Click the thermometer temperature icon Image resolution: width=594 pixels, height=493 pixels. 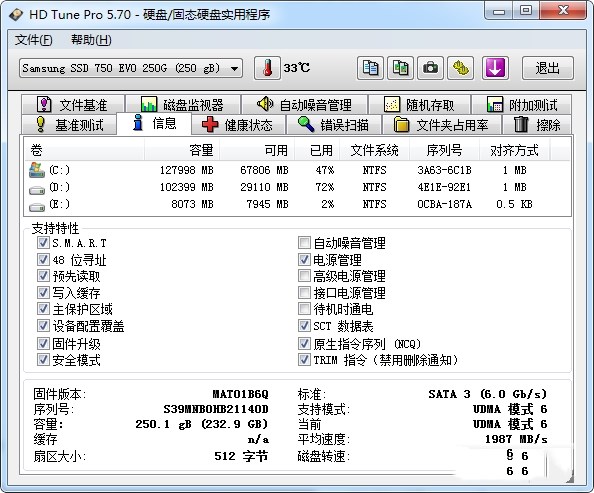click(267, 68)
